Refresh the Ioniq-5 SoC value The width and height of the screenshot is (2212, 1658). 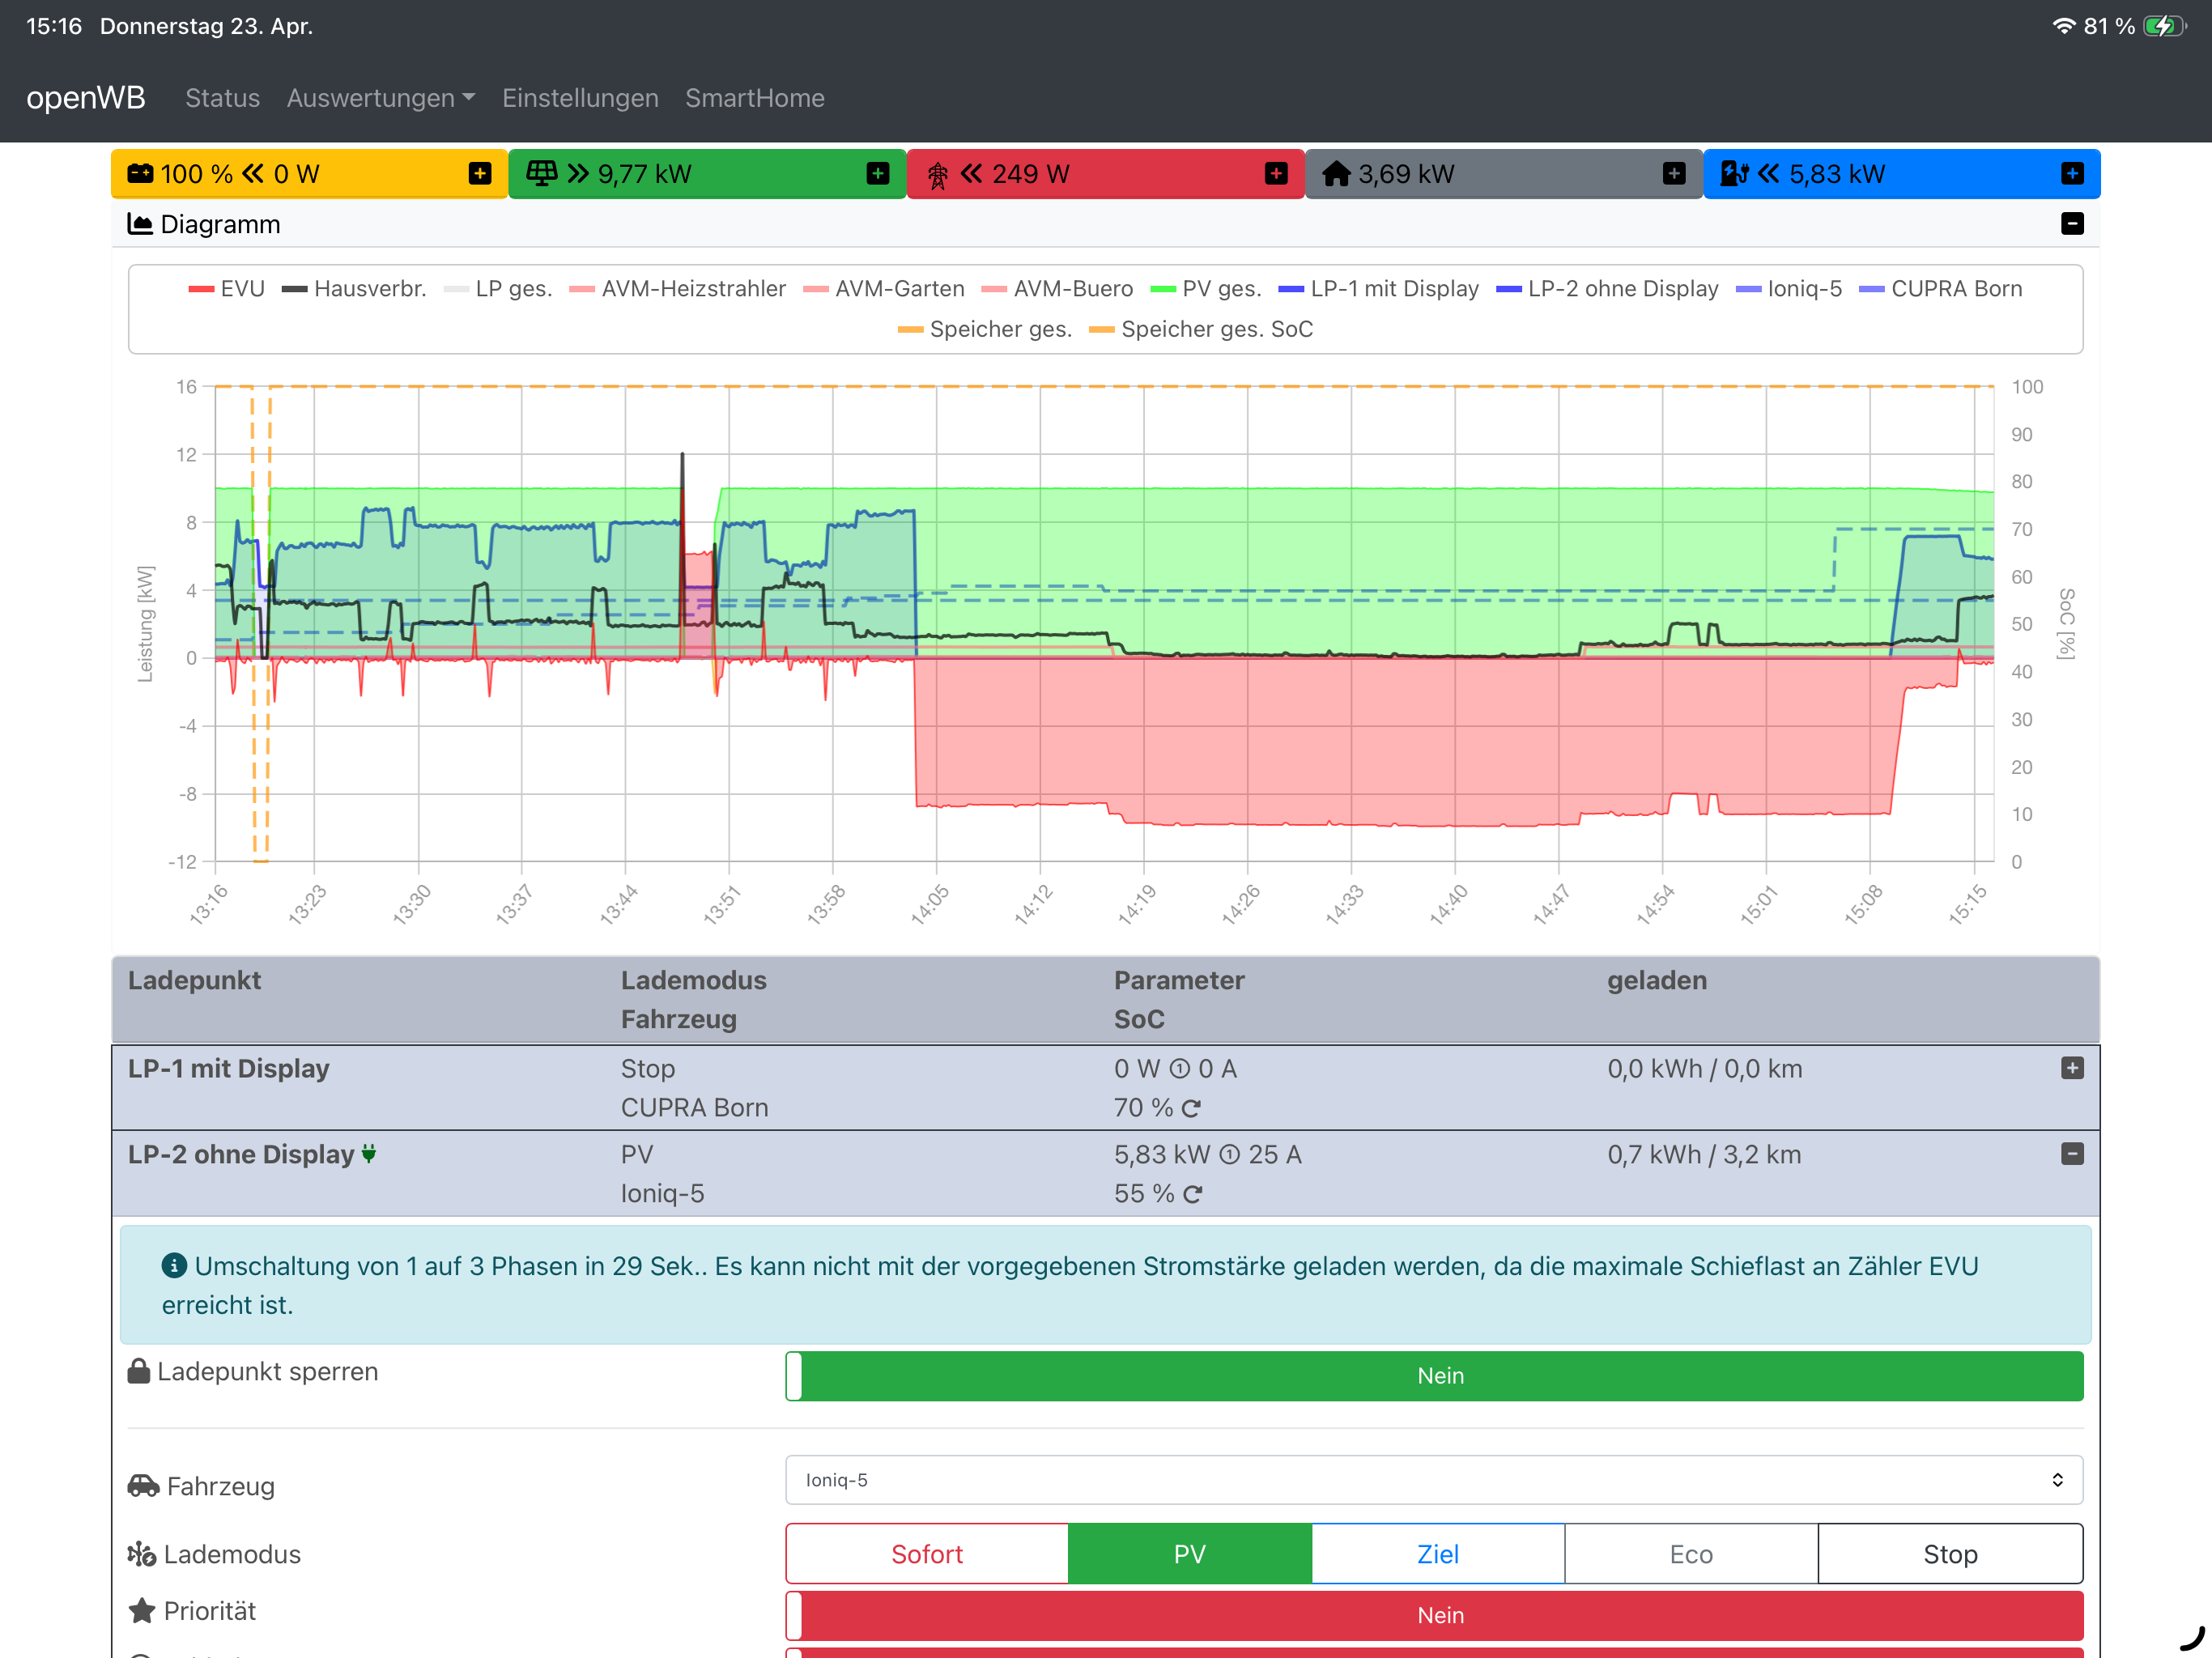point(1192,1195)
